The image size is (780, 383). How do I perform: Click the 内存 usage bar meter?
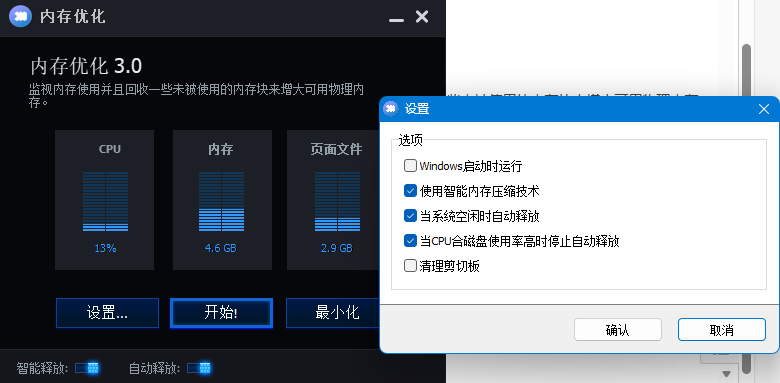221,201
